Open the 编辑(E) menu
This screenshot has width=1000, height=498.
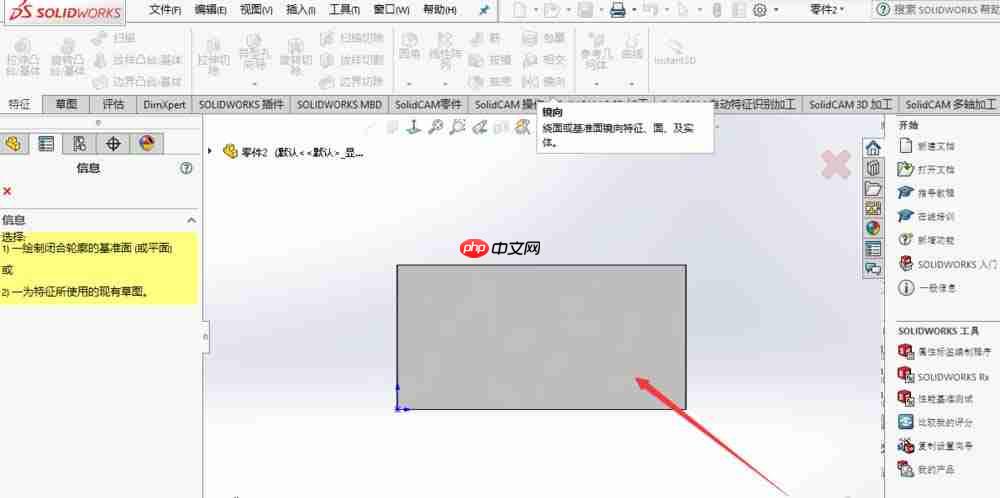pyautogui.click(x=210, y=10)
